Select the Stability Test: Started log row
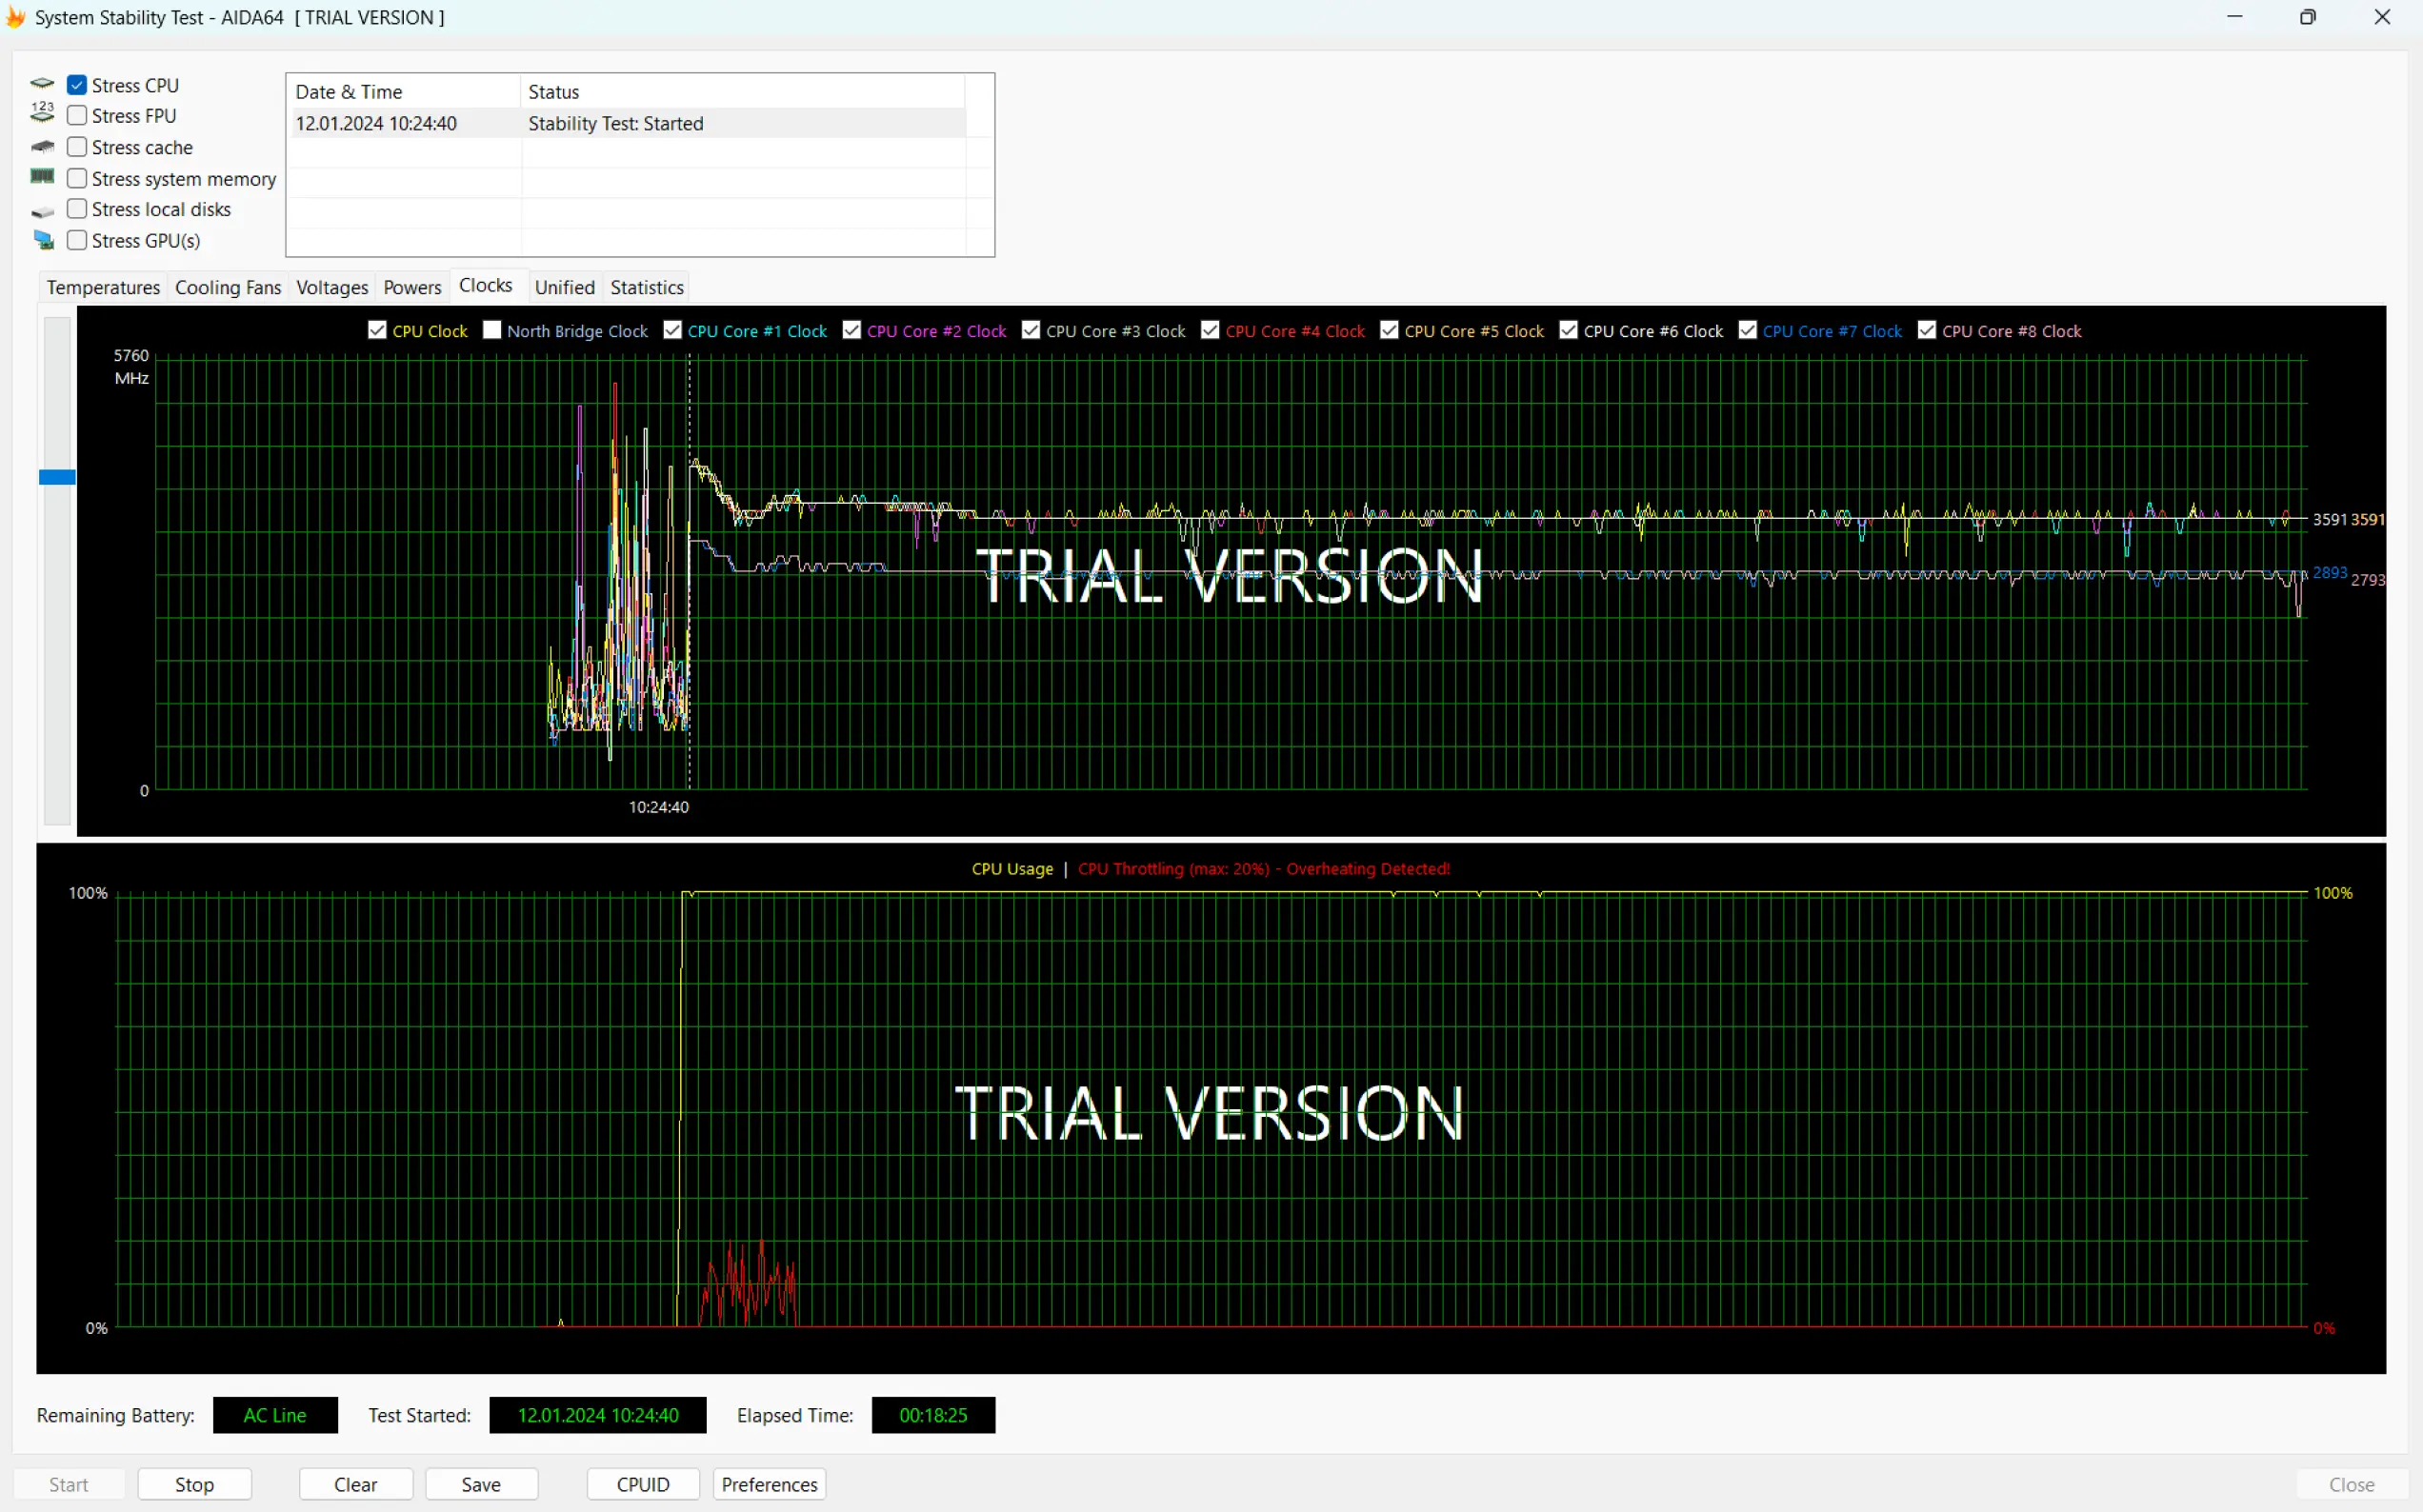Screen dimensions: 2423x1512 click(x=615, y=124)
